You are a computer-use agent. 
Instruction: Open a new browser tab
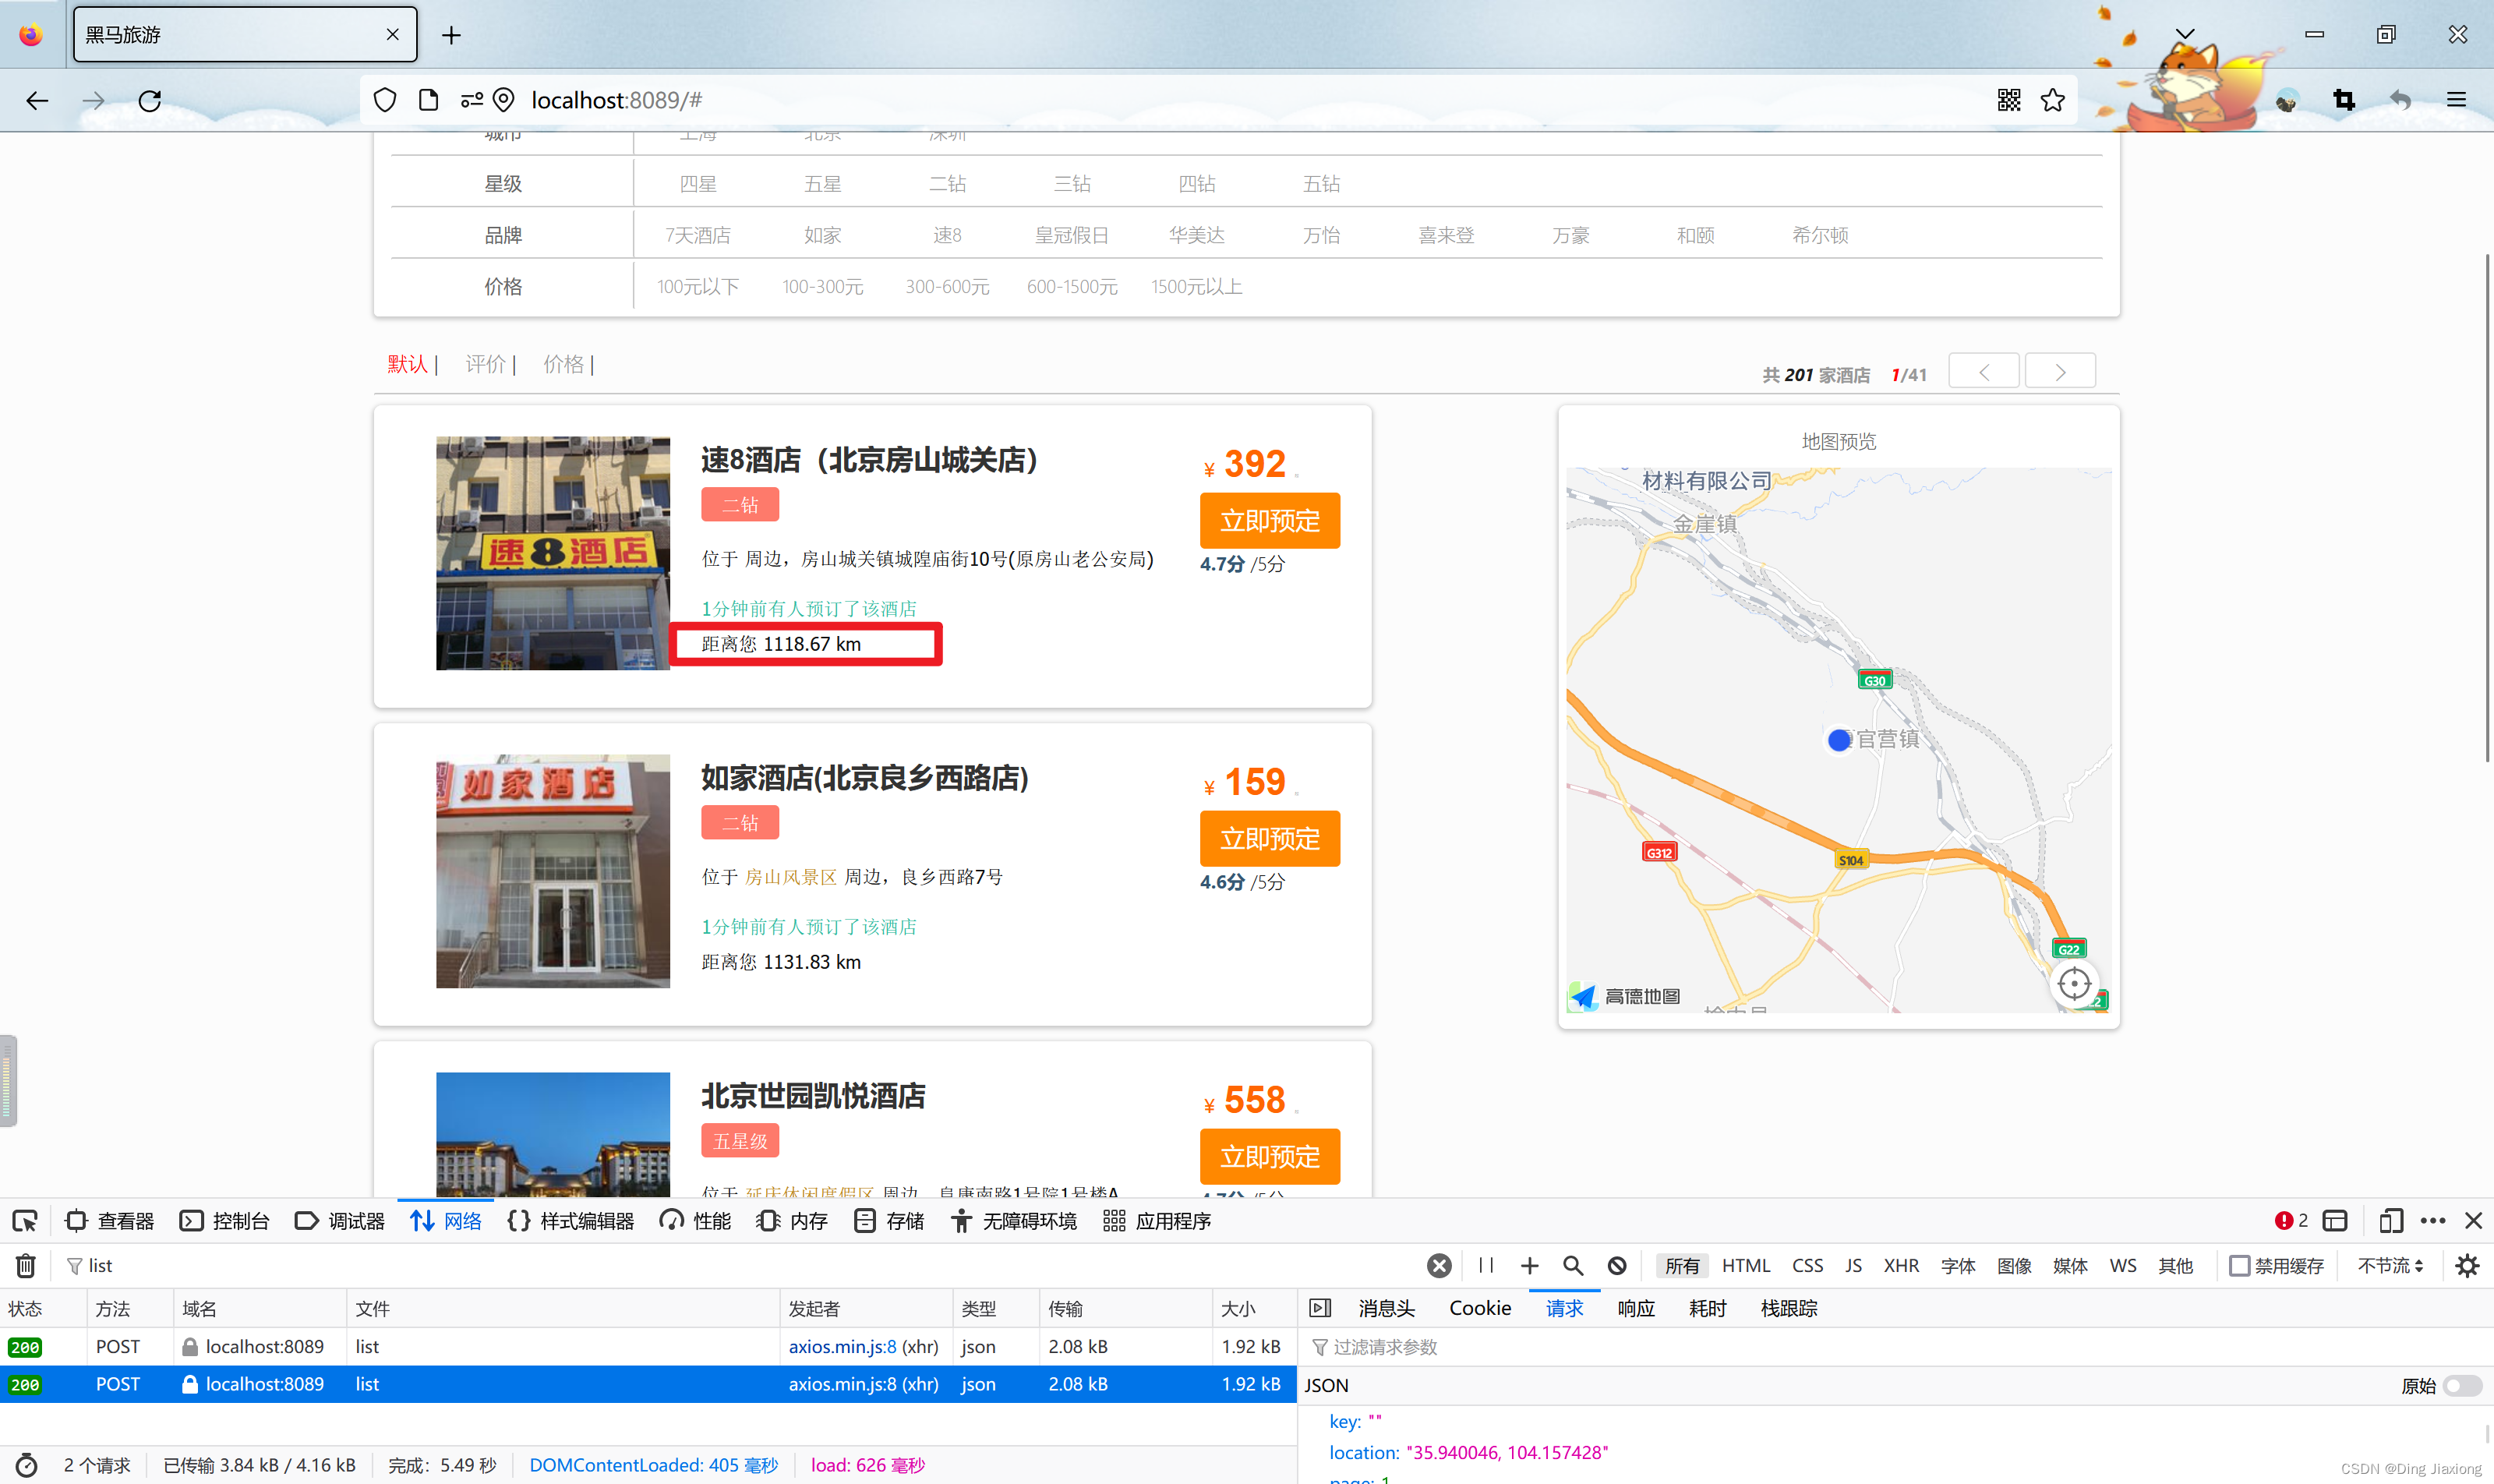(452, 36)
